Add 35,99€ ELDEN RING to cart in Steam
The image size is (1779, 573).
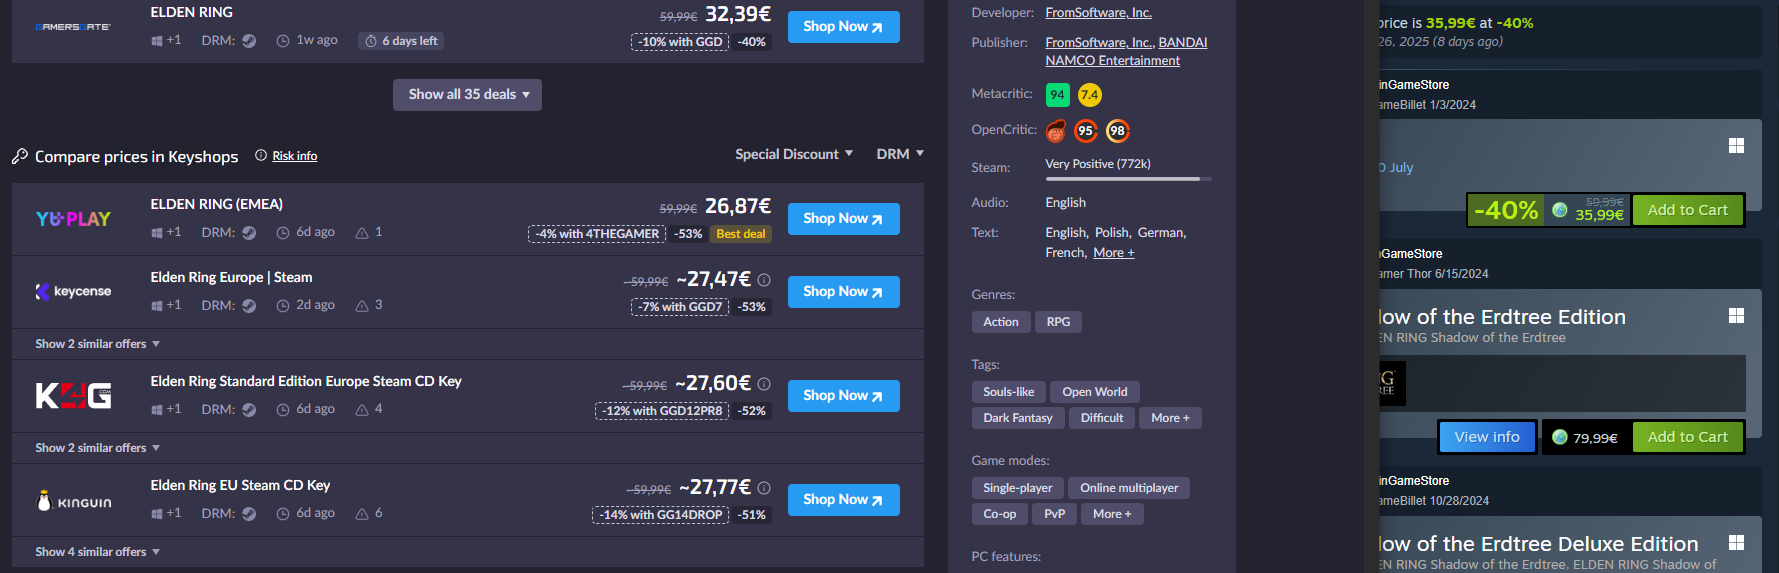click(1687, 210)
